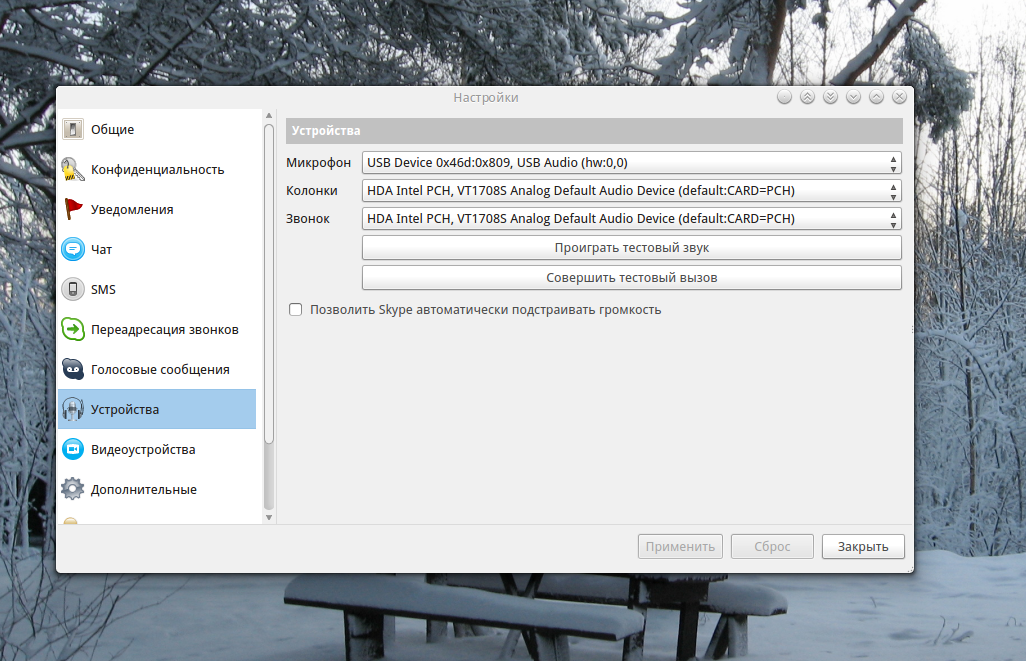Open the Микрофон device dropdown
The image size is (1026, 661).
click(x=631, y=162)
